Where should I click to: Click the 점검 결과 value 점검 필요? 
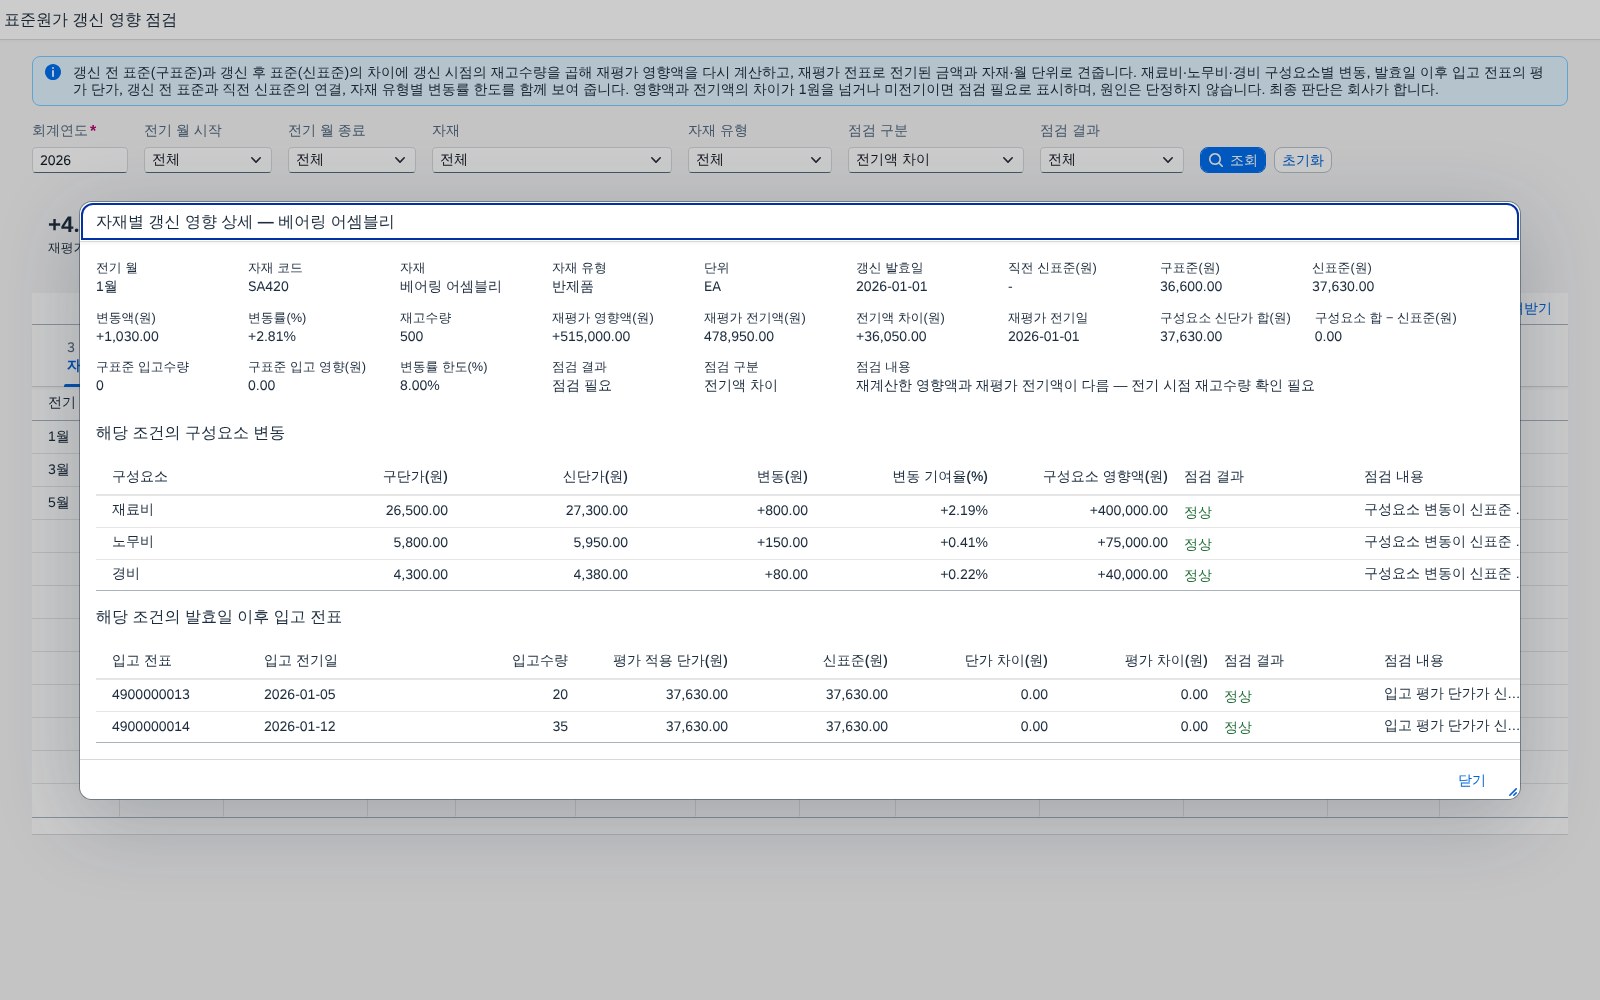581,385
